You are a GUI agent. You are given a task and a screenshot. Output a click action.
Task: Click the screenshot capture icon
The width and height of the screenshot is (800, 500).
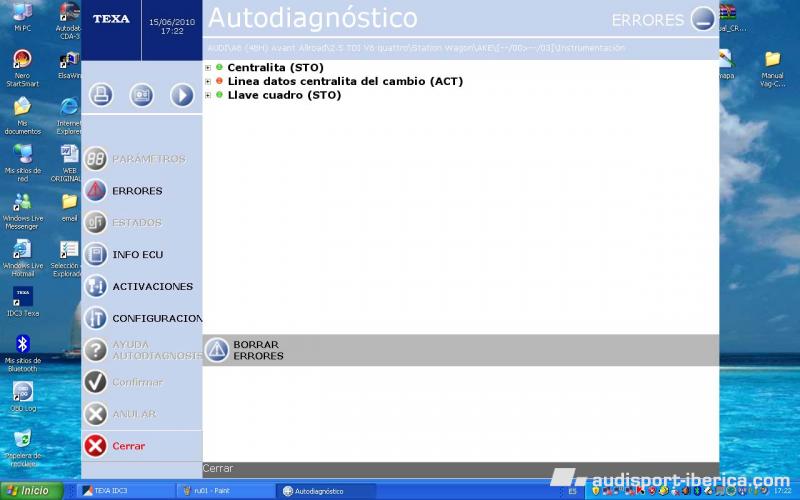click(x=141, y=95)
